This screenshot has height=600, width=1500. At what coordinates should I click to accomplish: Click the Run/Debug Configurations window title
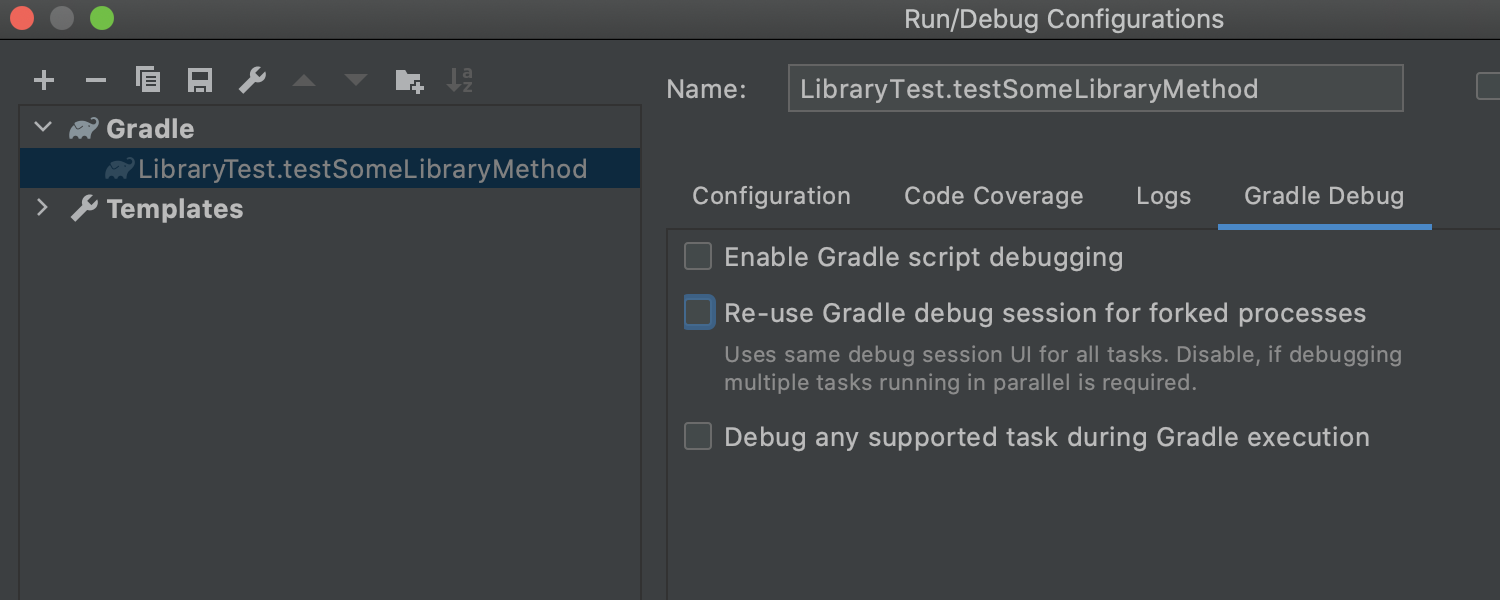pos(1064,19)
